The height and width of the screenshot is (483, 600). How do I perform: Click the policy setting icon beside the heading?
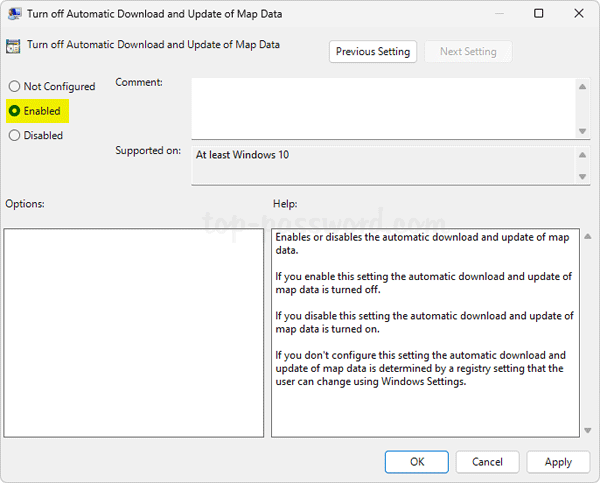click(x=14, y=45)
